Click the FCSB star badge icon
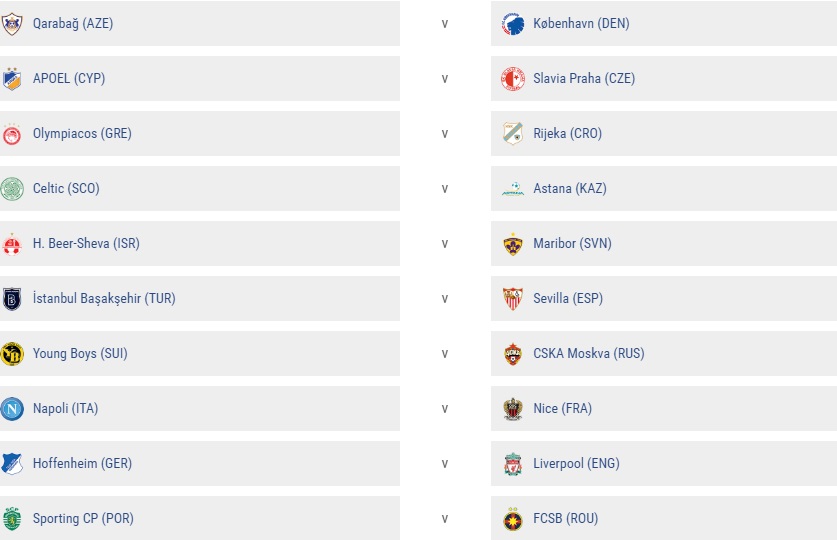Viewport: 837px width, 540px height. [x=512, y=518]
